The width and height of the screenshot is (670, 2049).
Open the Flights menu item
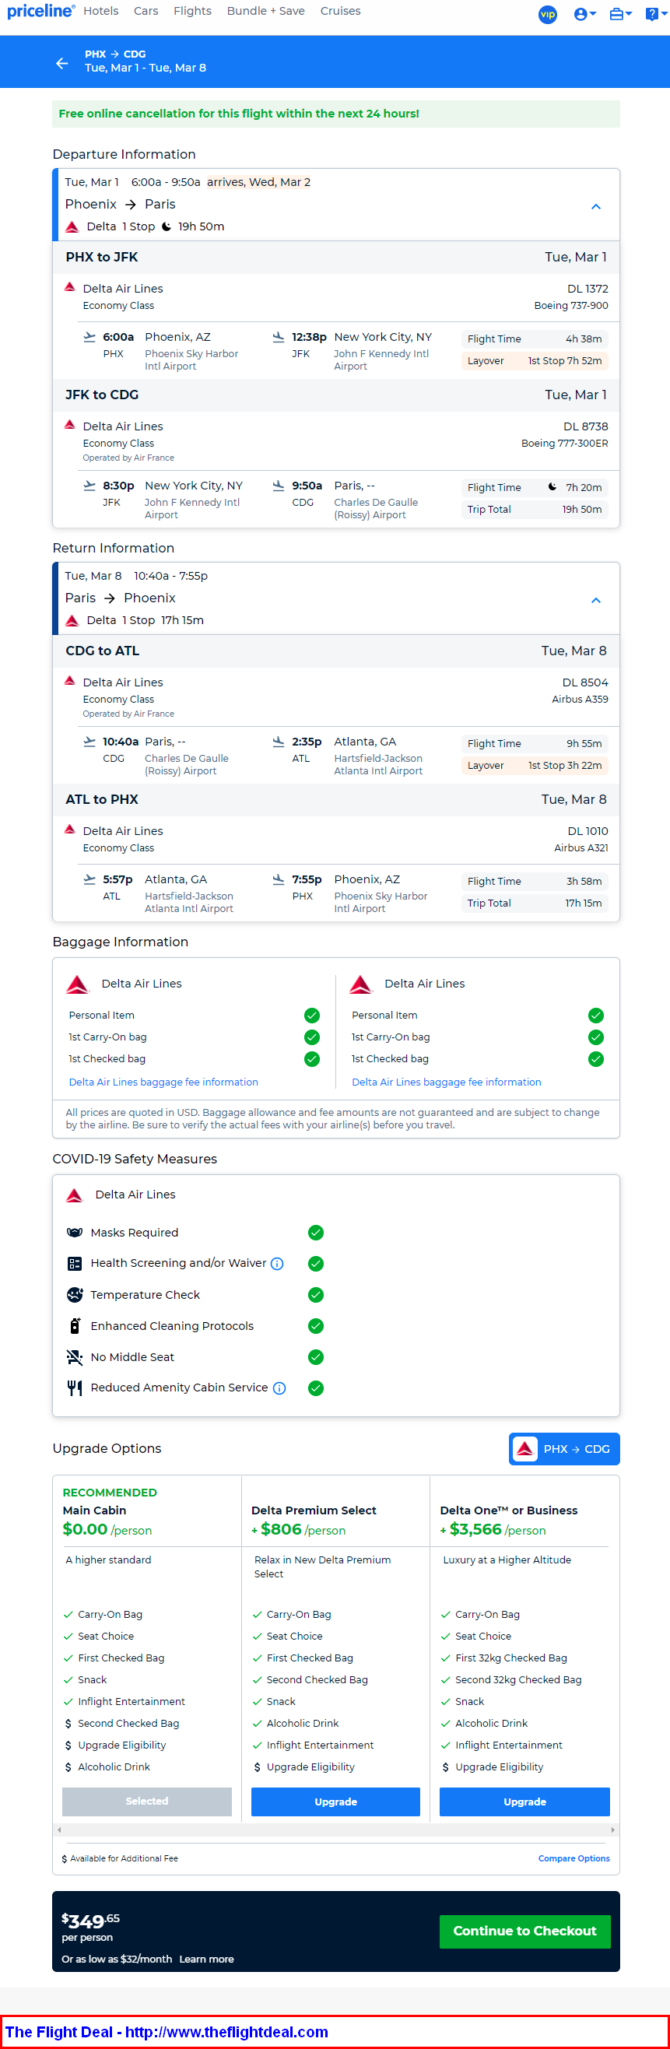point(193,11)
